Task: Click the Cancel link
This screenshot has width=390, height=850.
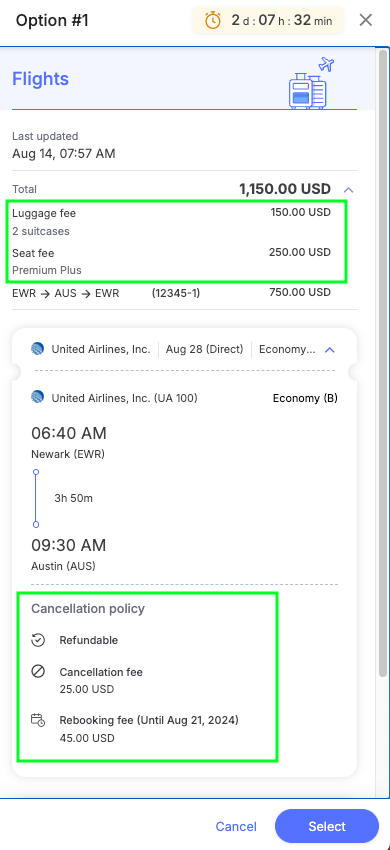Action: pyautogui.click(x=236, y=826)
